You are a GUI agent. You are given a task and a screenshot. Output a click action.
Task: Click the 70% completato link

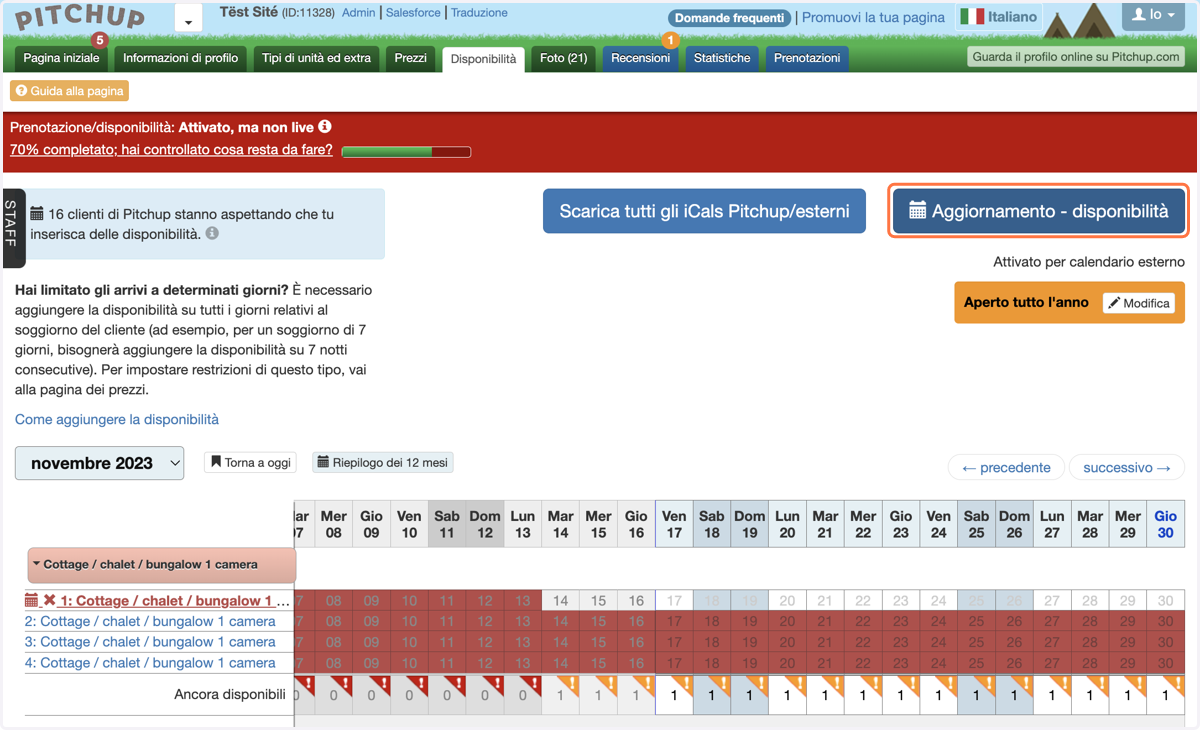171,150
